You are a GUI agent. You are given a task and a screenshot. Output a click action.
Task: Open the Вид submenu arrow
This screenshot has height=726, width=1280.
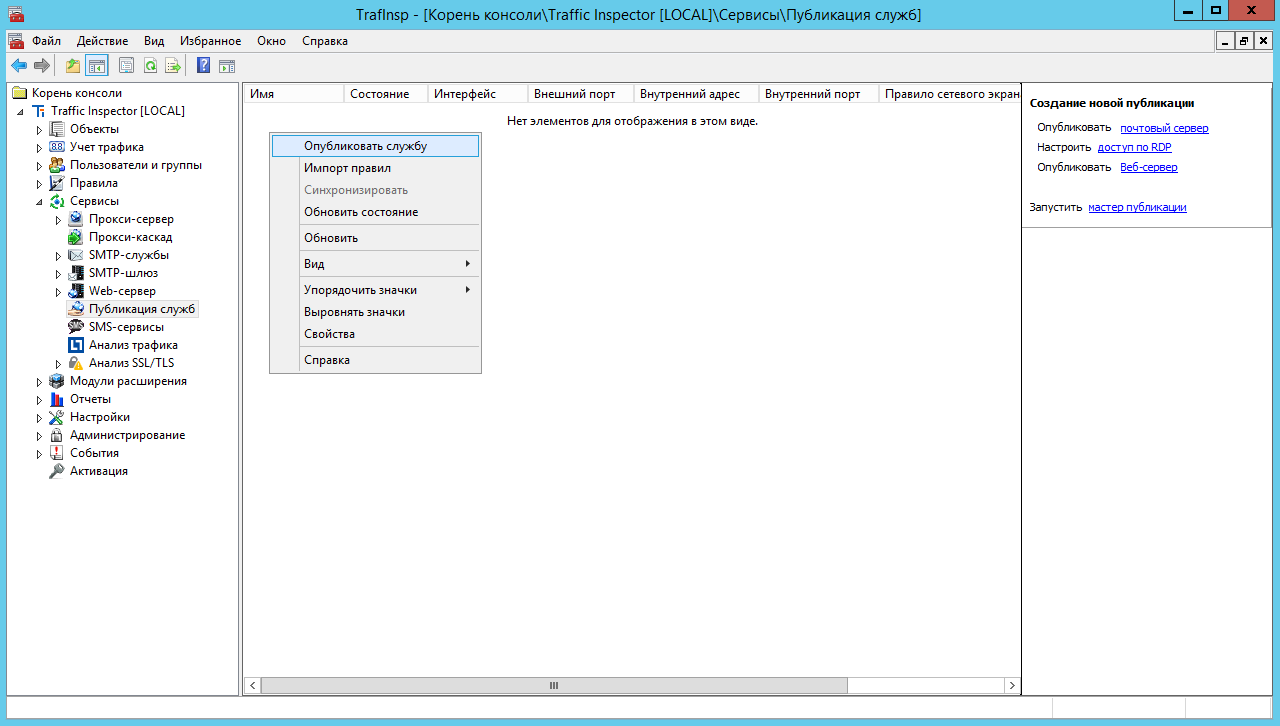467,264
